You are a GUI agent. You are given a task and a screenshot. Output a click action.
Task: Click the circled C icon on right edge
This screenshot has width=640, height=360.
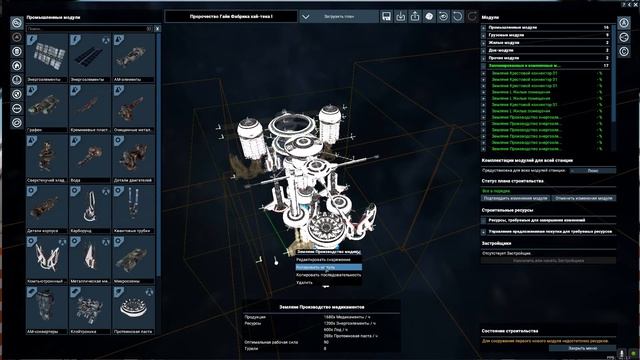point(624,51)
